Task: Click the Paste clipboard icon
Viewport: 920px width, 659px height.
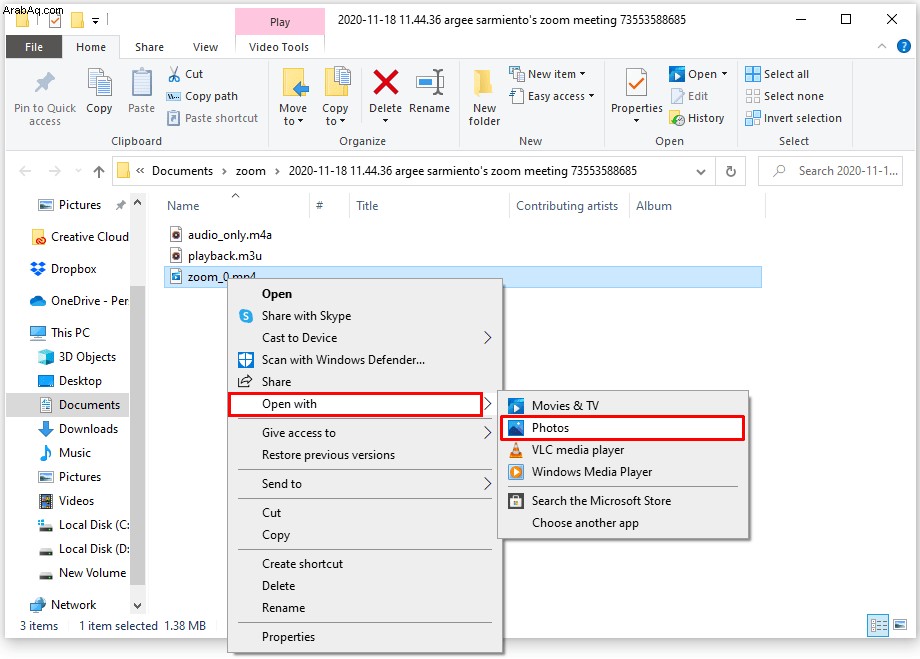Action: click(x=141, y=82)
